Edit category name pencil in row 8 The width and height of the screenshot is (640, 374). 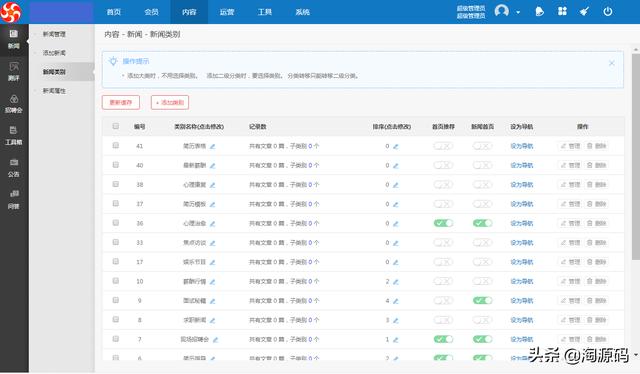[213, 320]
